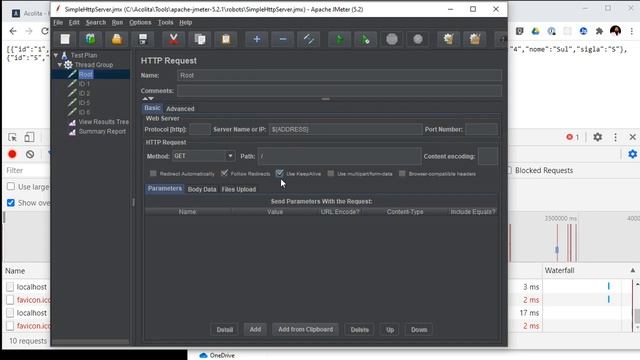Click Start no pauses icon

pyautogui.click(x=365, y=39)
